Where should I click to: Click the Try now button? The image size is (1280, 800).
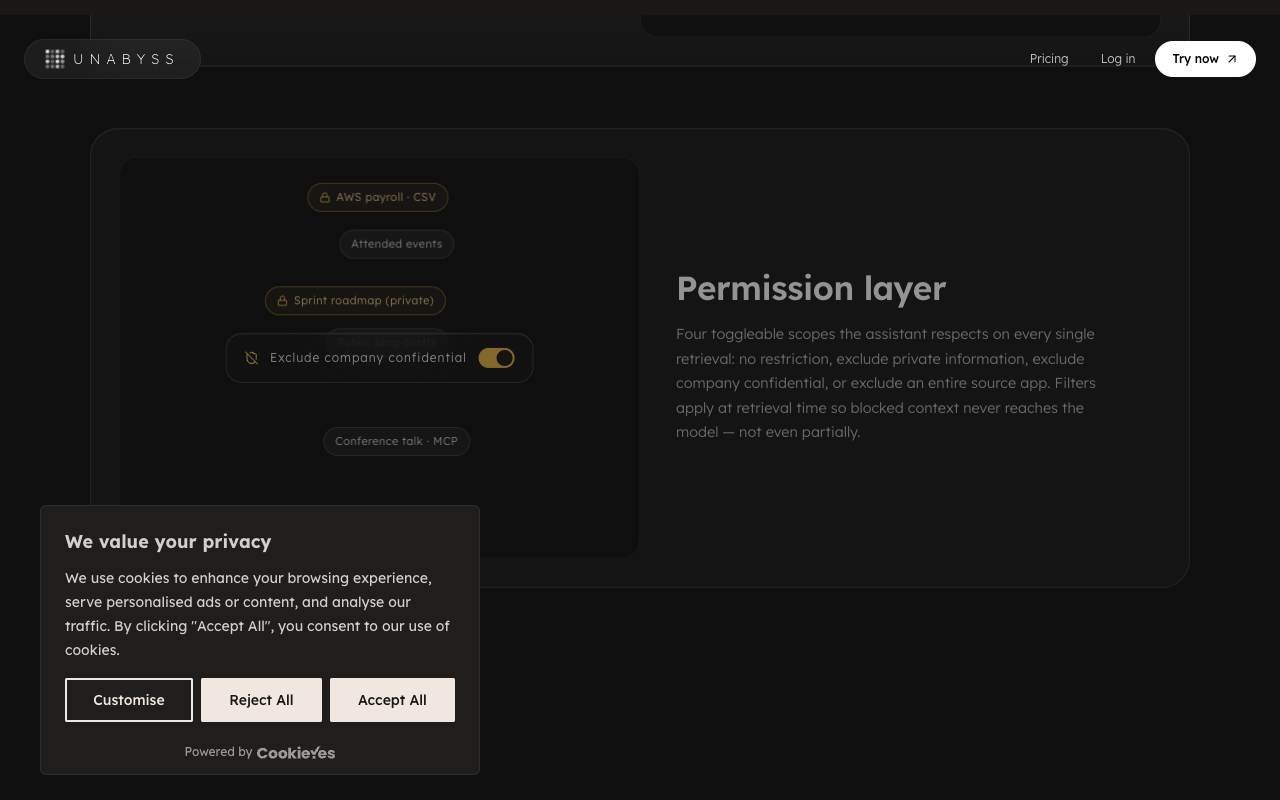[1205, 59]
